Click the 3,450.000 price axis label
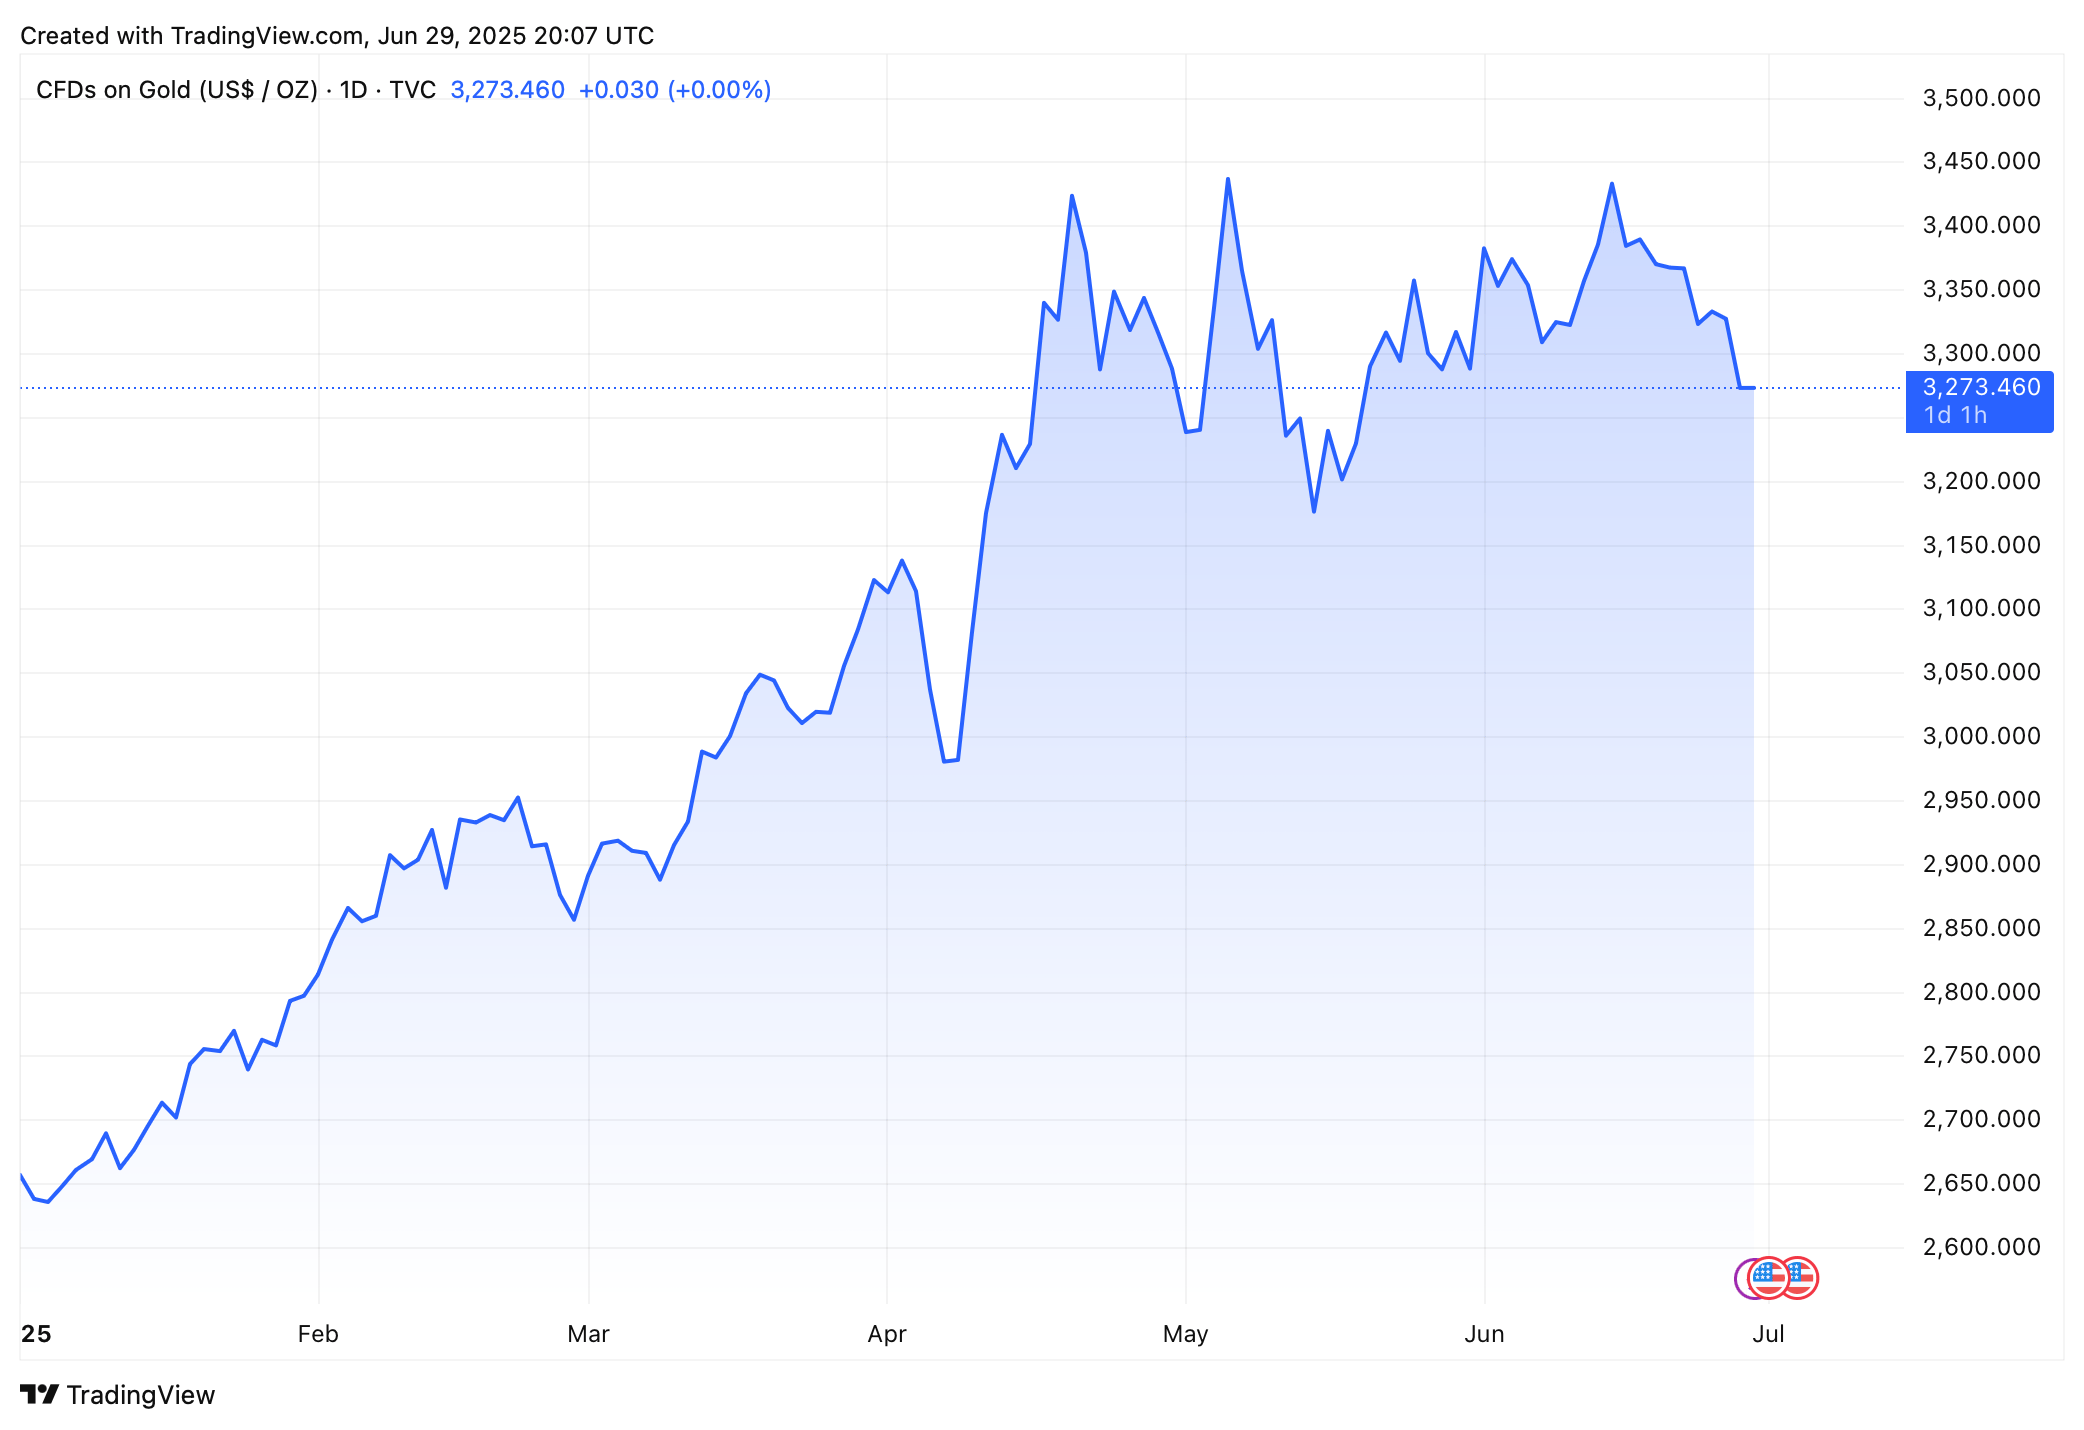Image resolution: width=2084 pixels, height=1430 pixels. tap(1981, 161)
